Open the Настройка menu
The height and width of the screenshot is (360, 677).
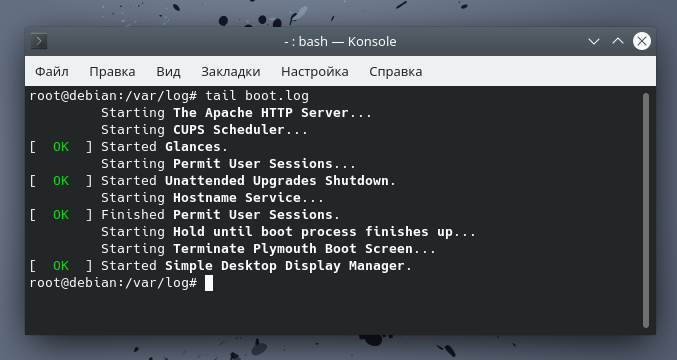click(x=315, y=71)
